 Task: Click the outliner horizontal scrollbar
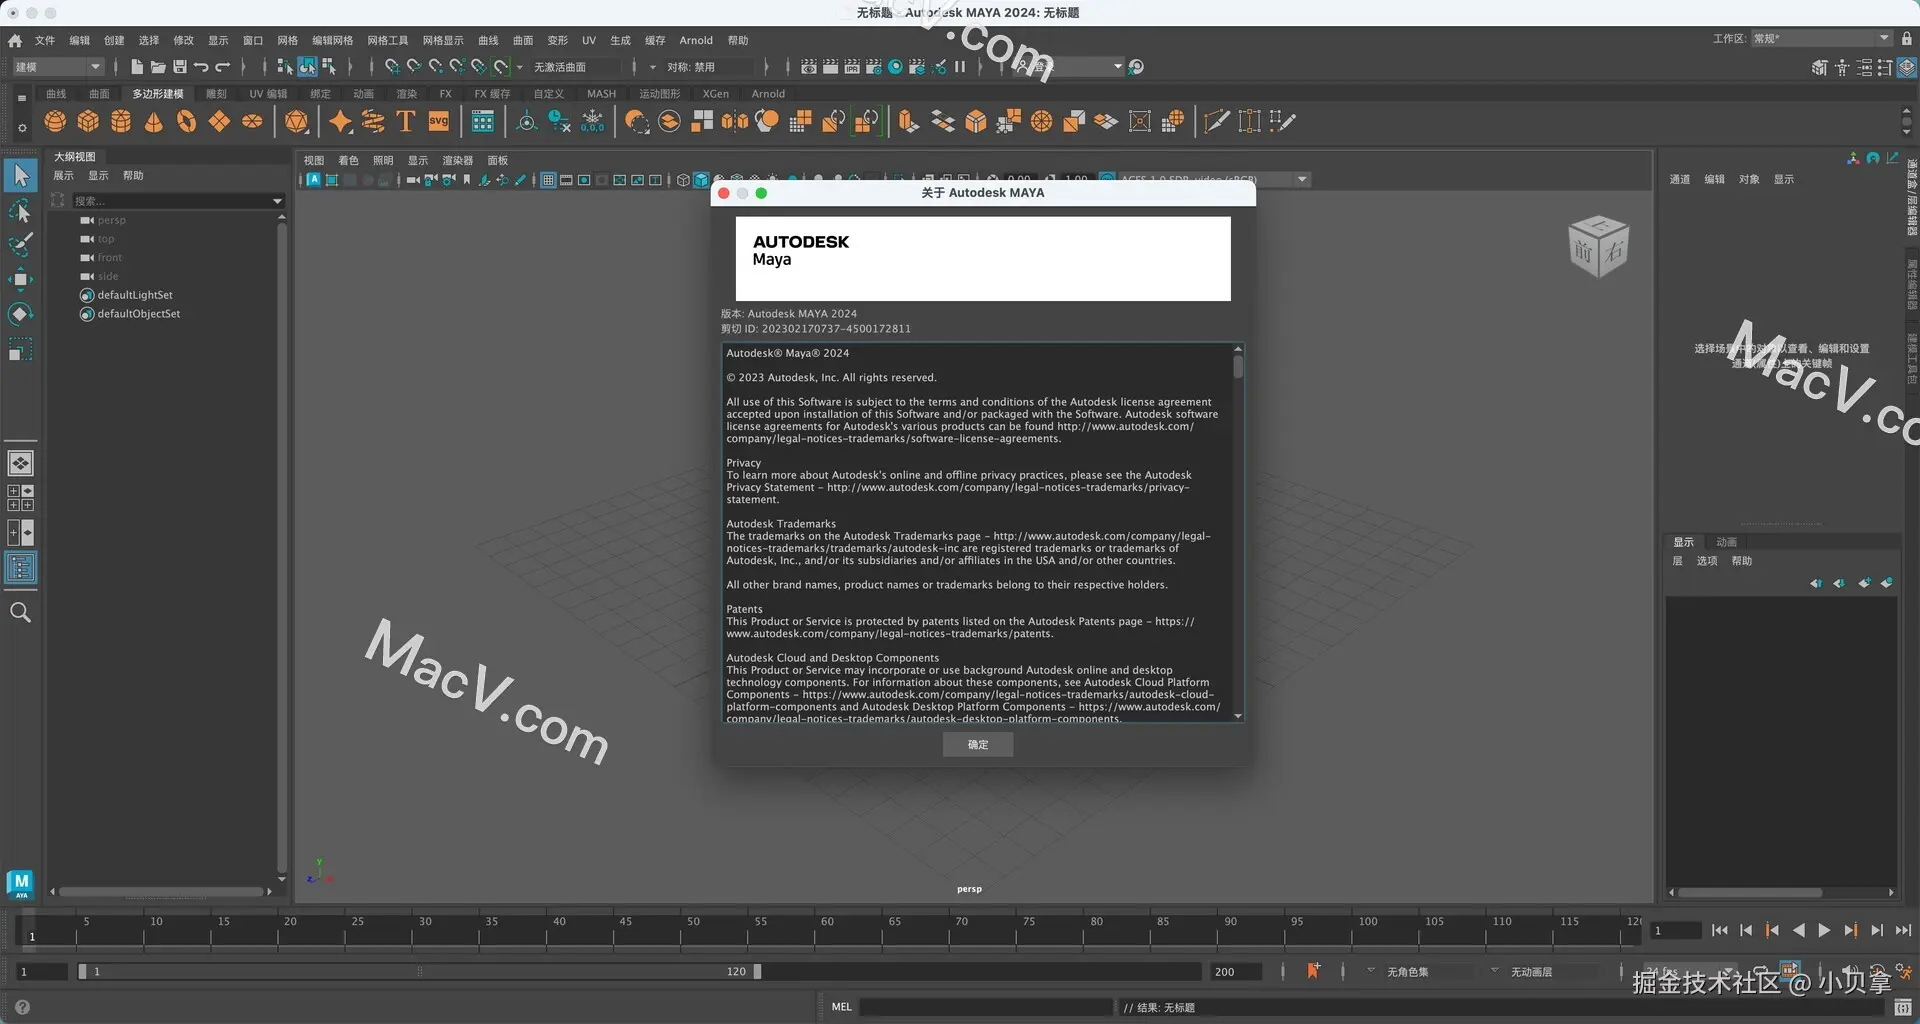[x=160, y=892]
